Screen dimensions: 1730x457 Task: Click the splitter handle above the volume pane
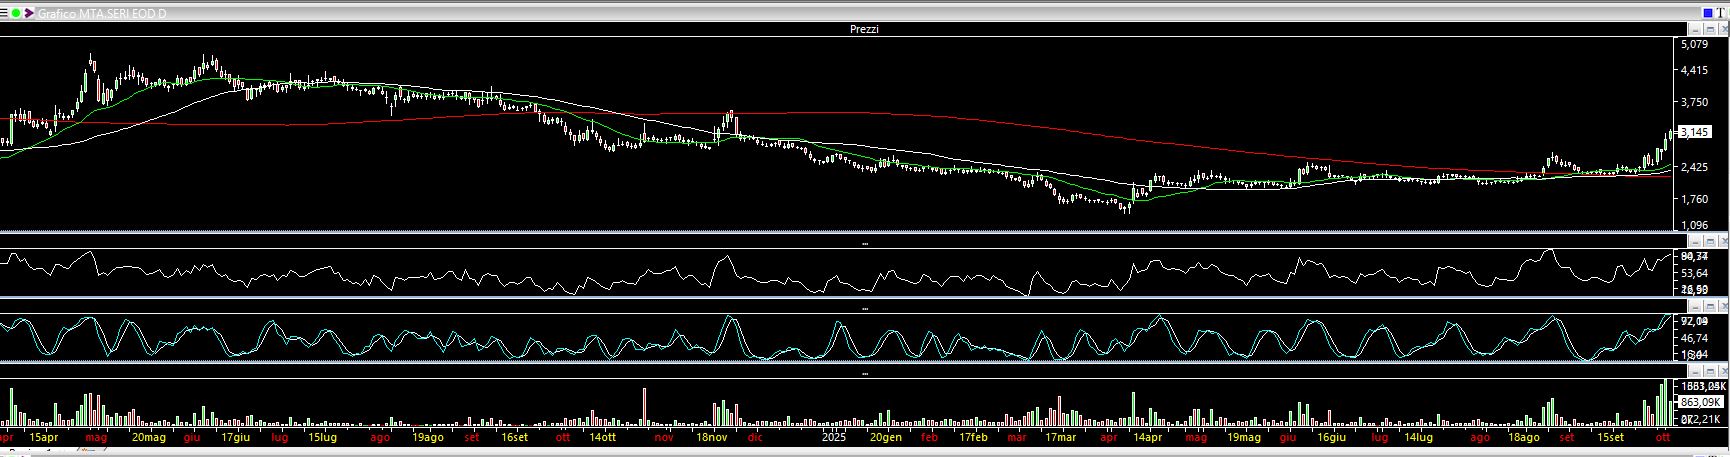[x=864, y=374]
